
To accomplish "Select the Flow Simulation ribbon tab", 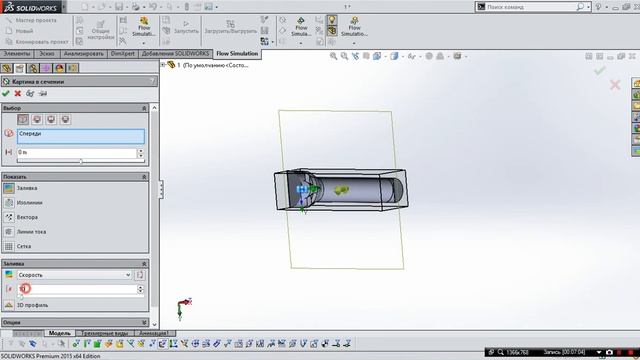I will [x=237, y=53].
